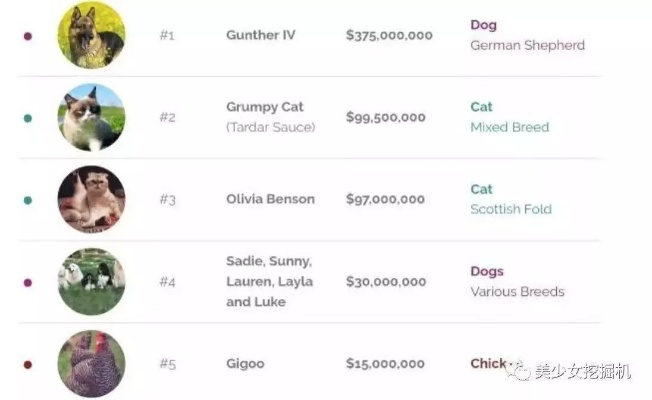Image resolution: width=652 pixels, height=400 pixels.
Task: Open the Grumpy Cat name link
Action: (x=265, y=107)
